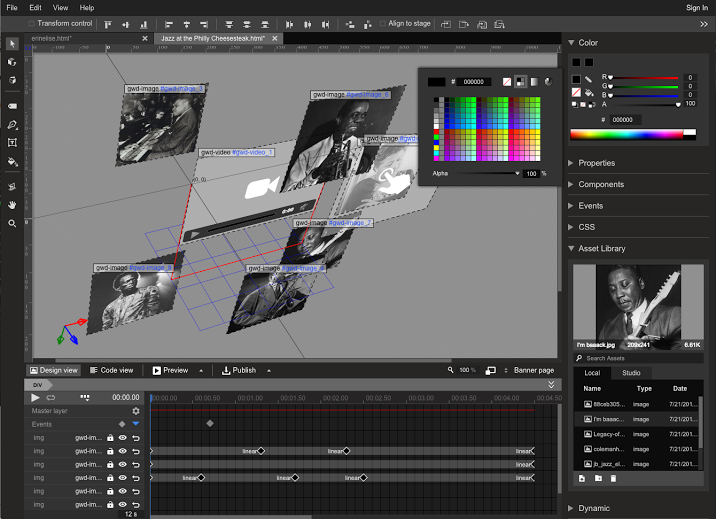Screen dimensions: 716x519
Task: Select the 3D object rotate tool
Action: (12, 62)
